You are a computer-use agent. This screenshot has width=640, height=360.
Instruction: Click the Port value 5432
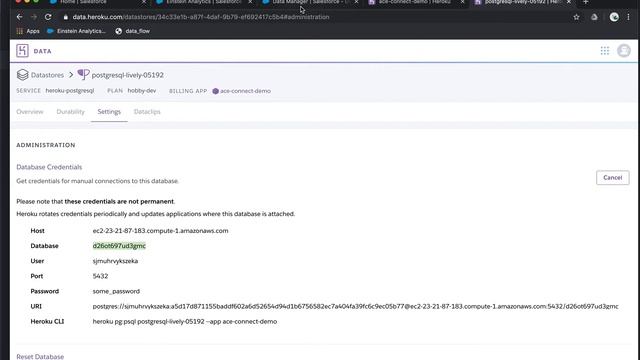(x=100, y=276)
